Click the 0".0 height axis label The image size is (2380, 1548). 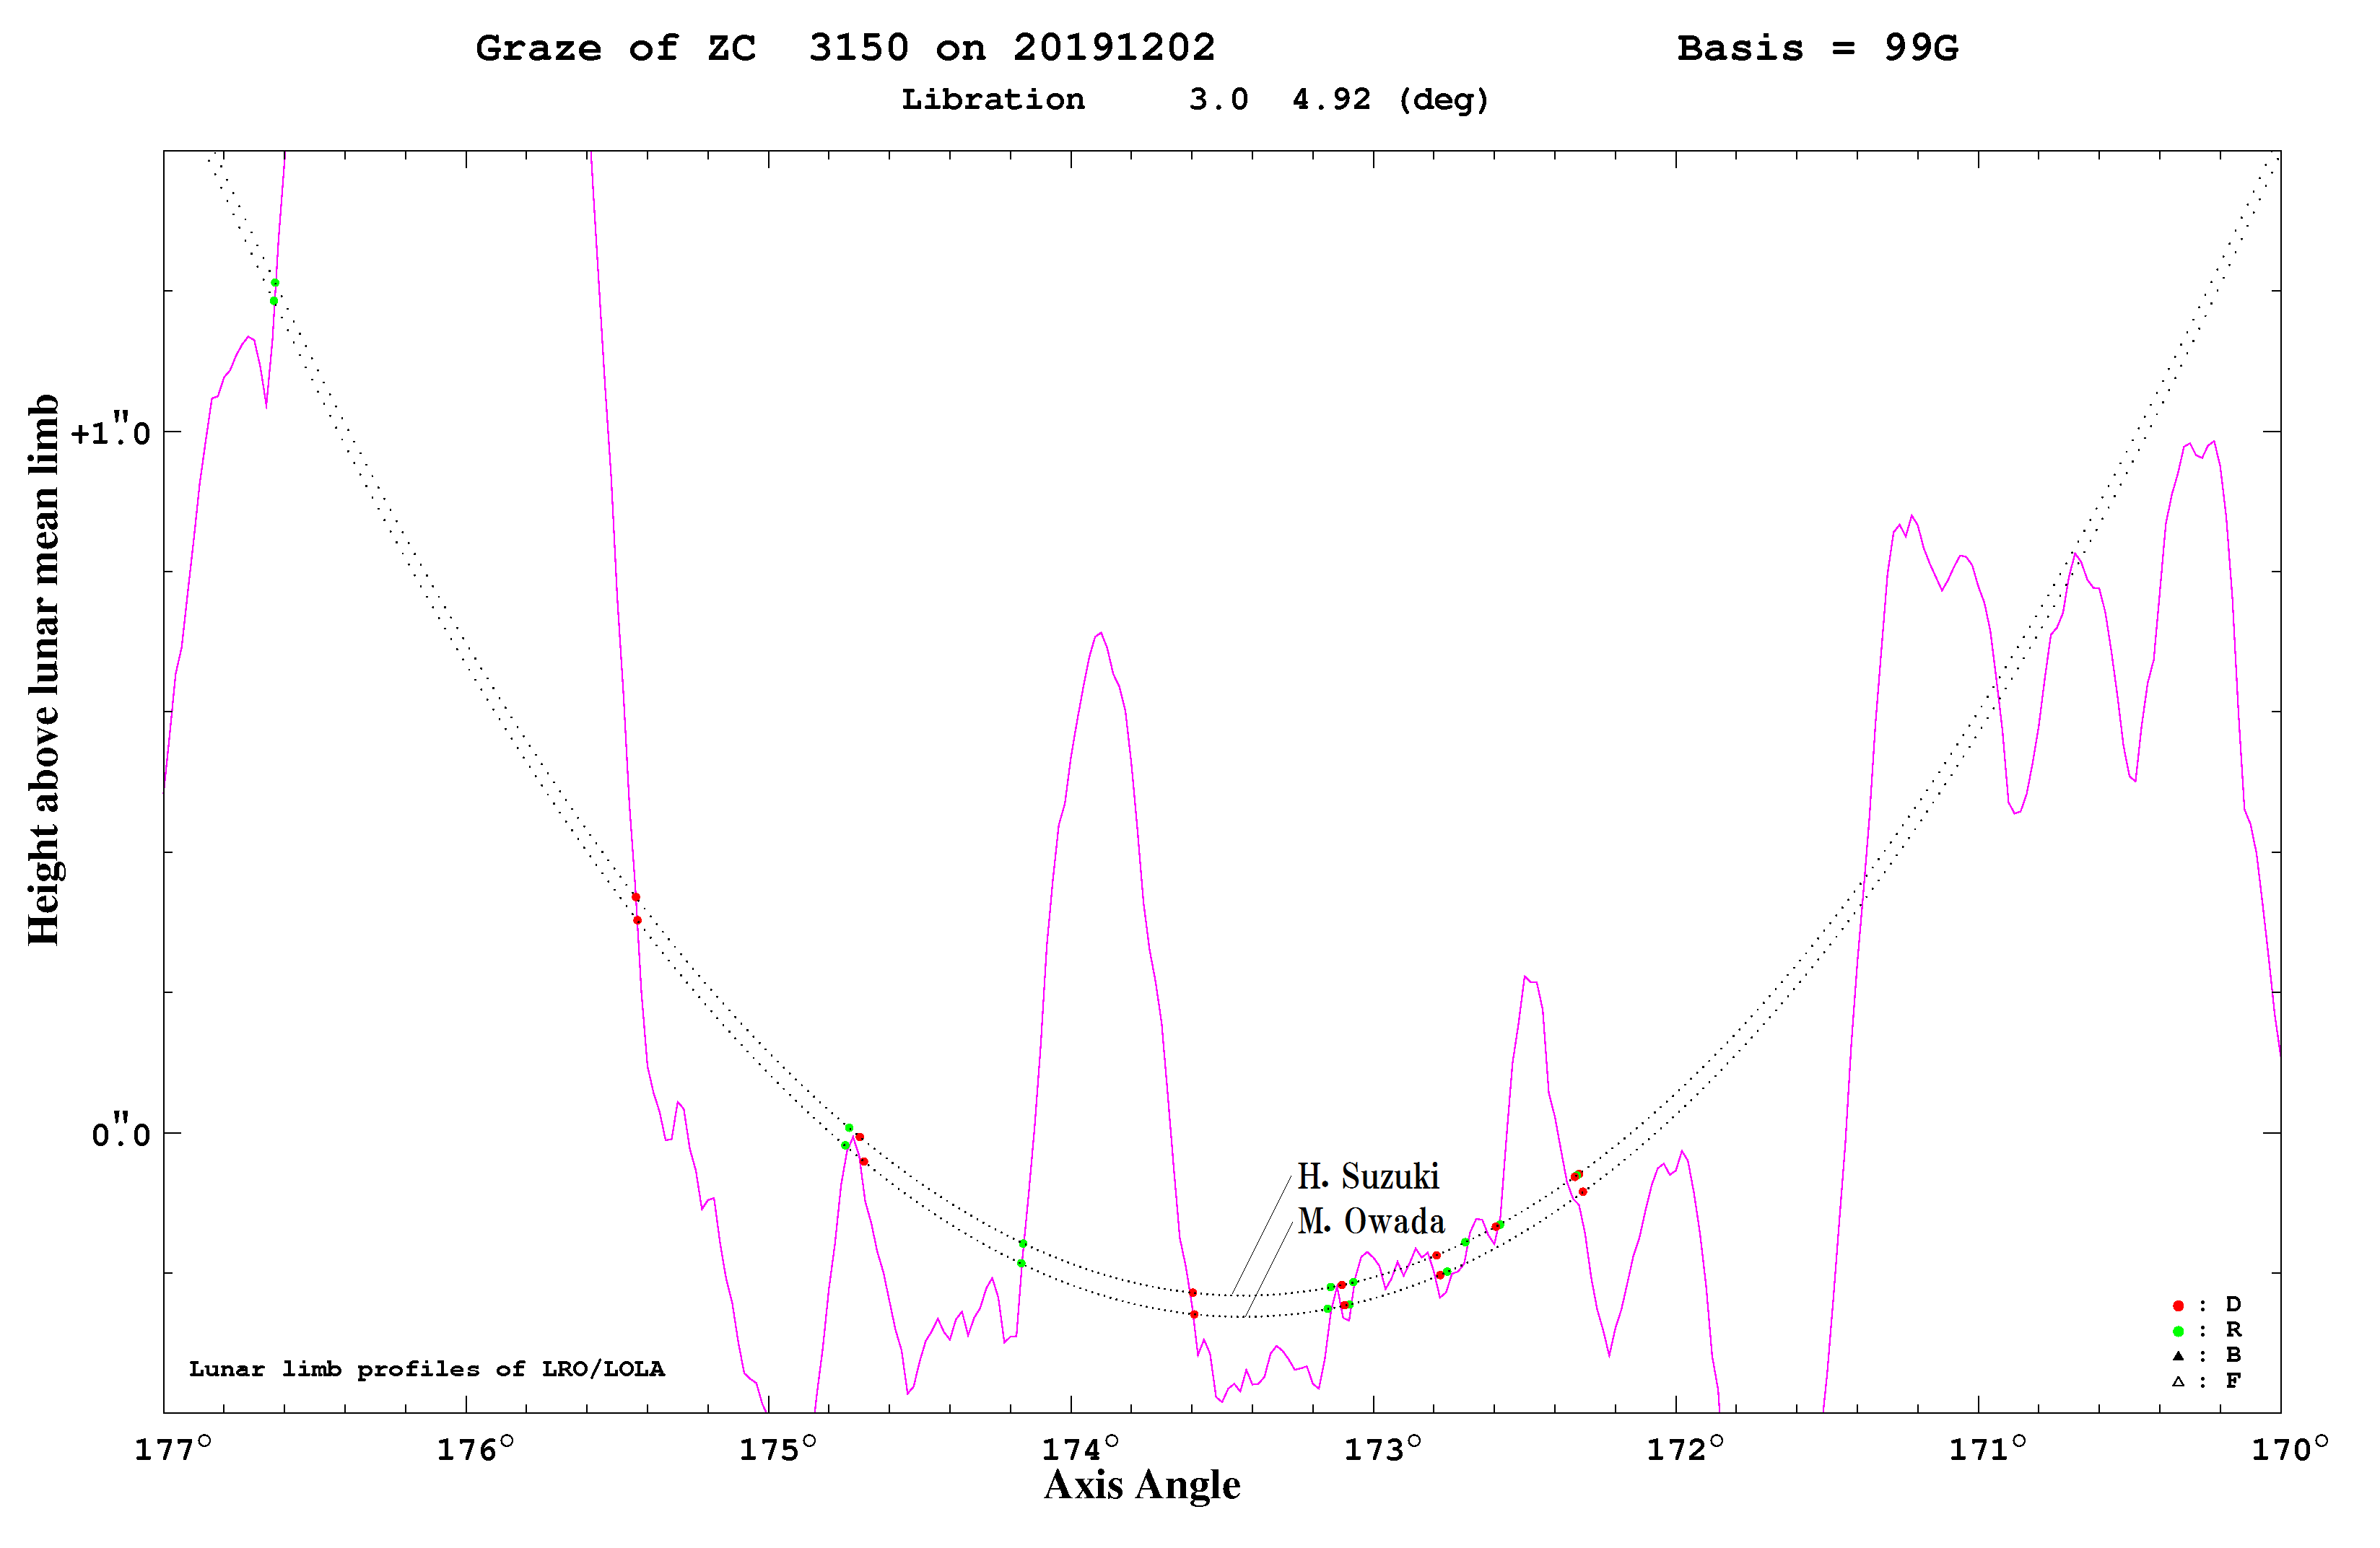[121, 1133]
